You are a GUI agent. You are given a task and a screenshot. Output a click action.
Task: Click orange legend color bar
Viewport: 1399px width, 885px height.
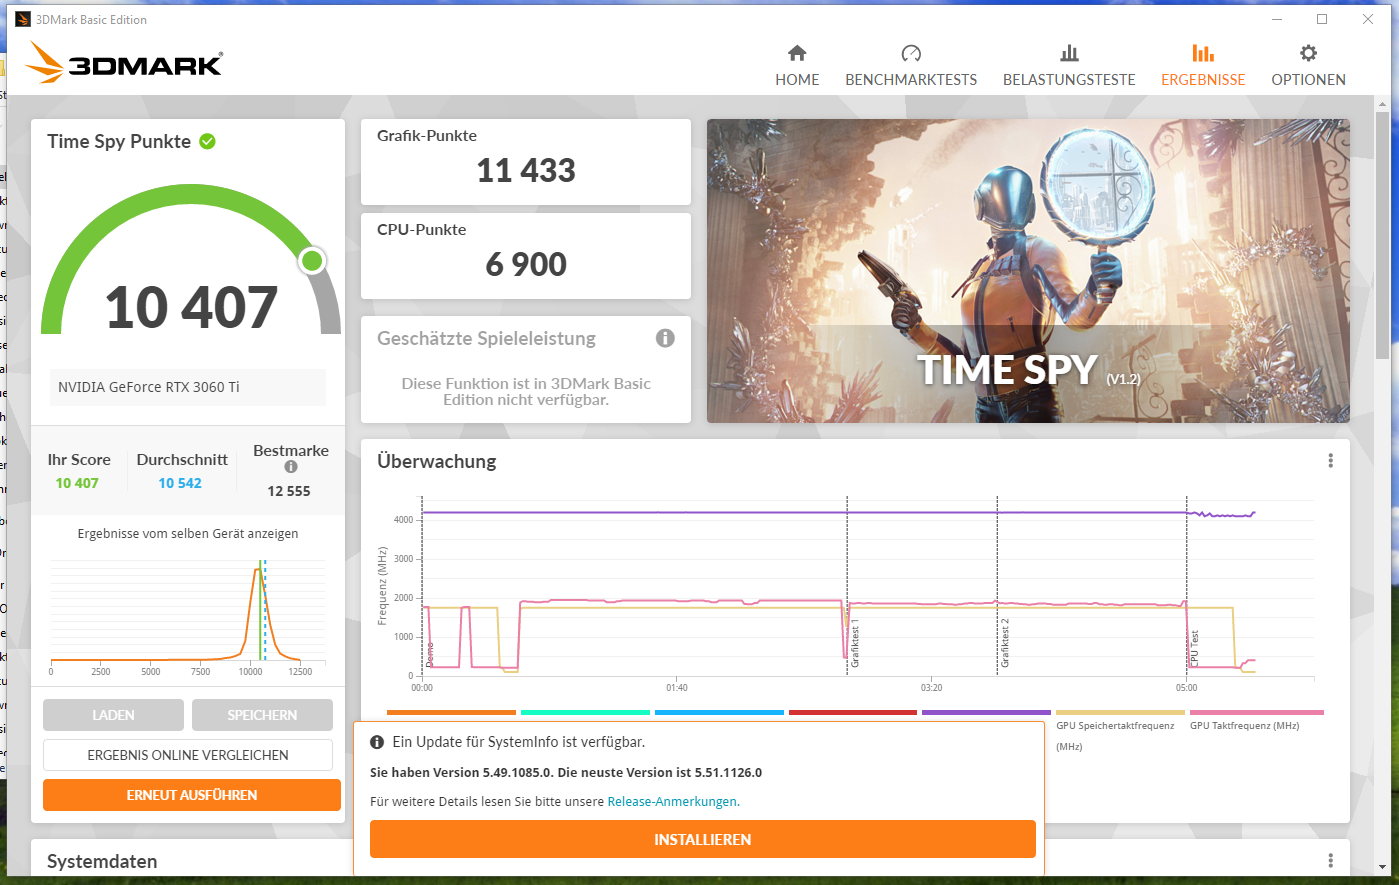pos(451,713)
